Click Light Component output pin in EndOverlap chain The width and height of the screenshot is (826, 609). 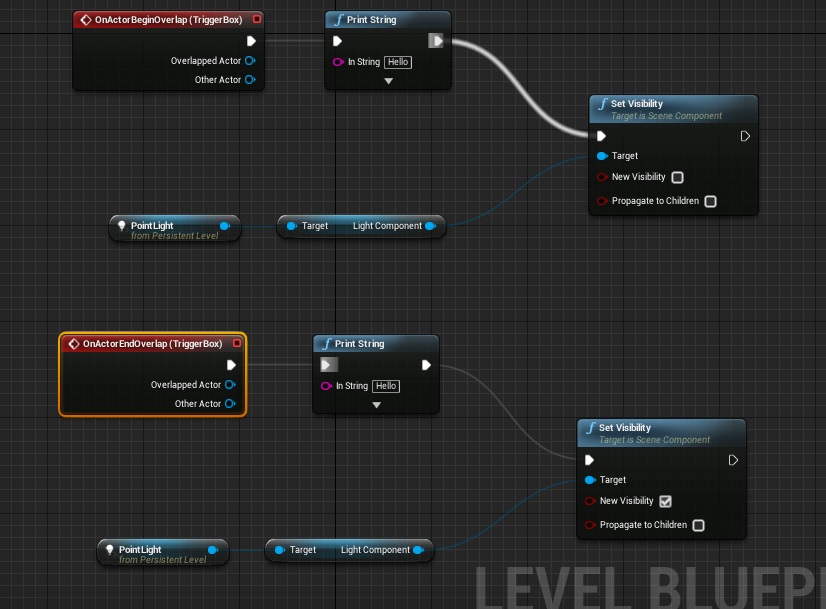pyautogui.click(x=418, y=550)
